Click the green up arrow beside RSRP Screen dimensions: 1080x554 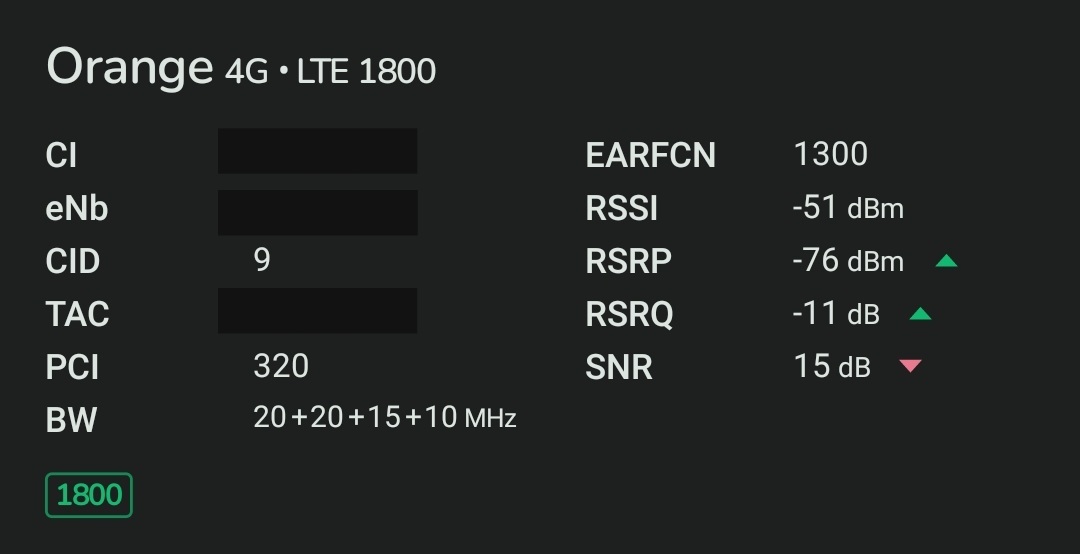click(946, 262)
